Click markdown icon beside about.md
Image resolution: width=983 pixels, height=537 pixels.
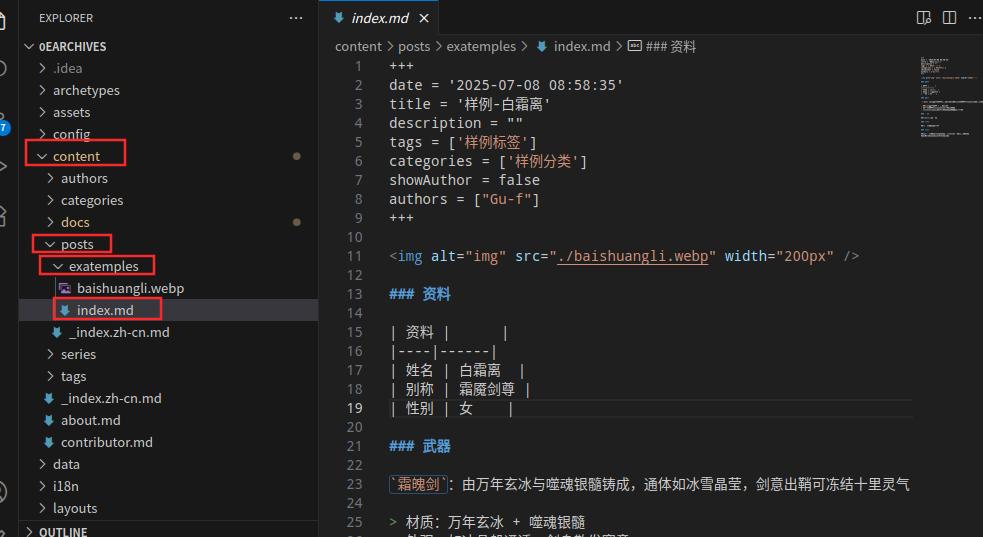tap(49, 420)
